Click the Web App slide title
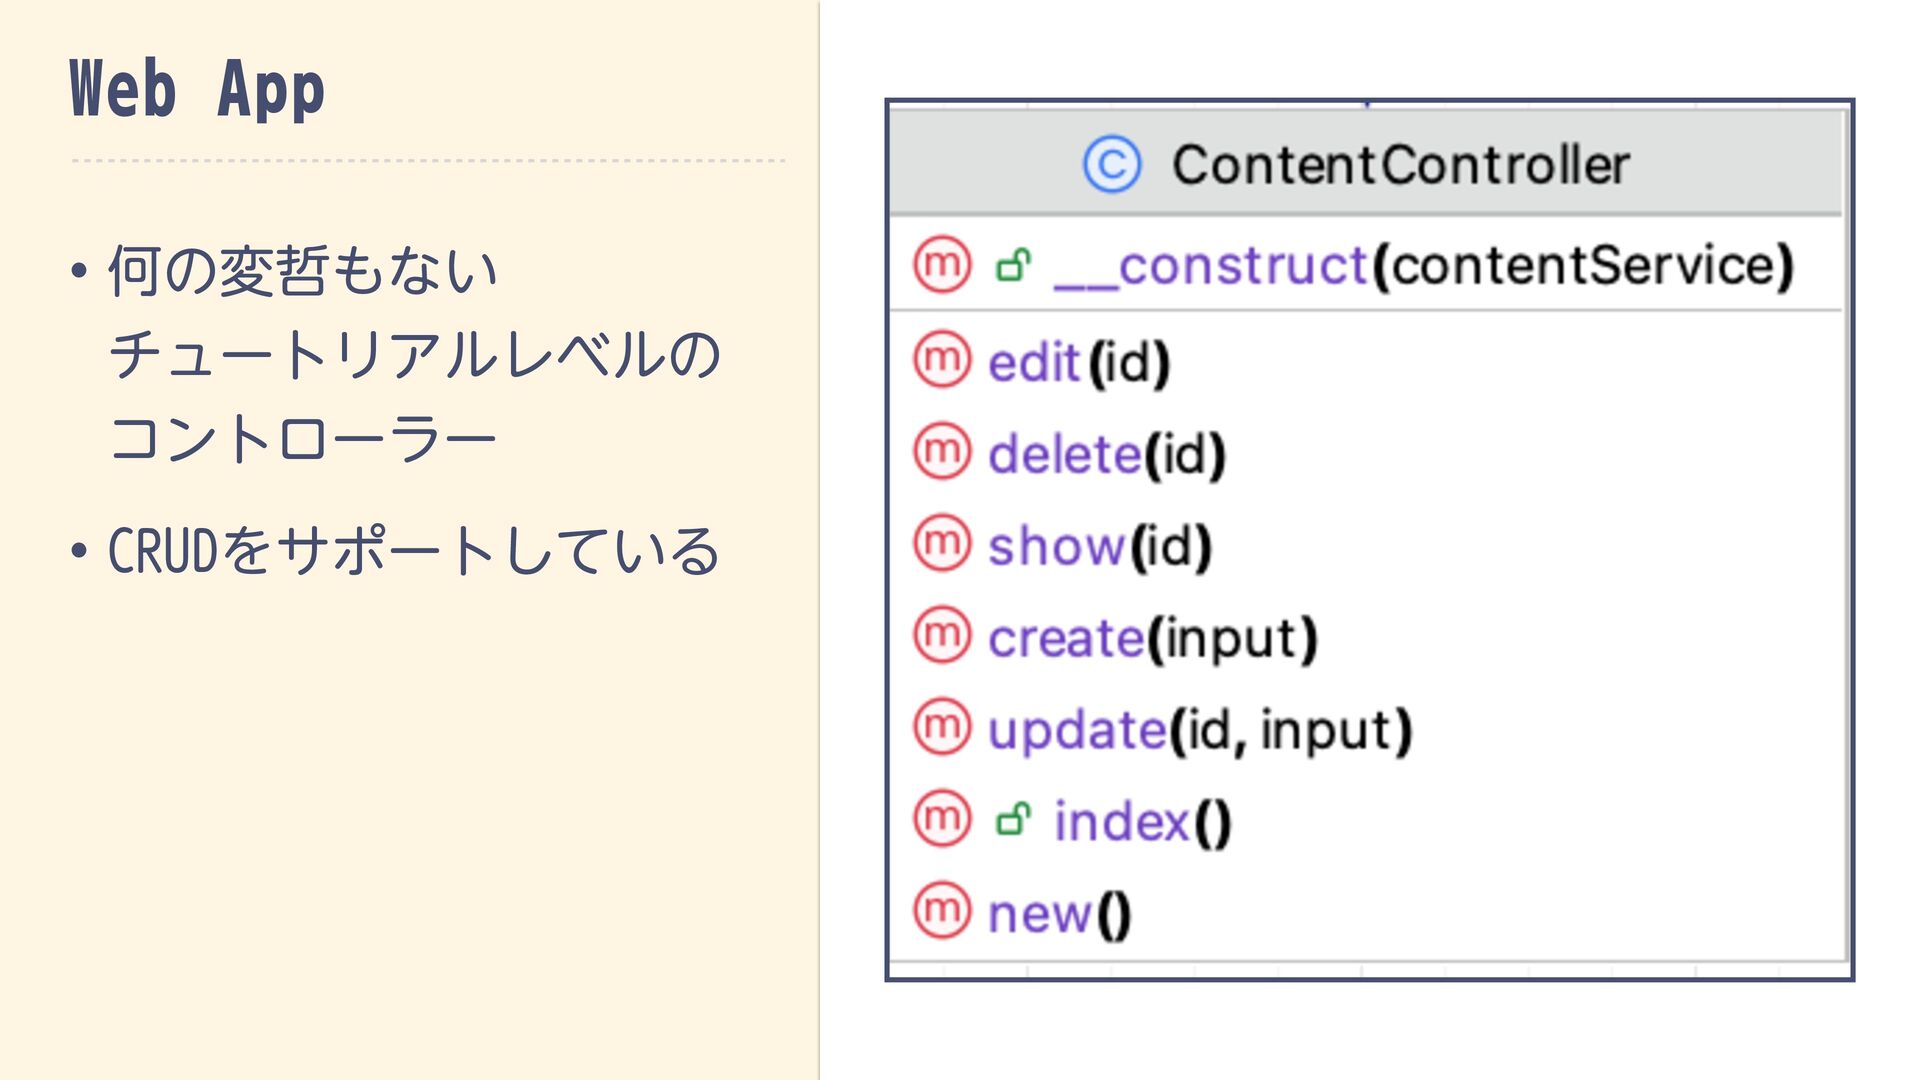Screen dimensions: 1920x1080 (x=197, y=90)
